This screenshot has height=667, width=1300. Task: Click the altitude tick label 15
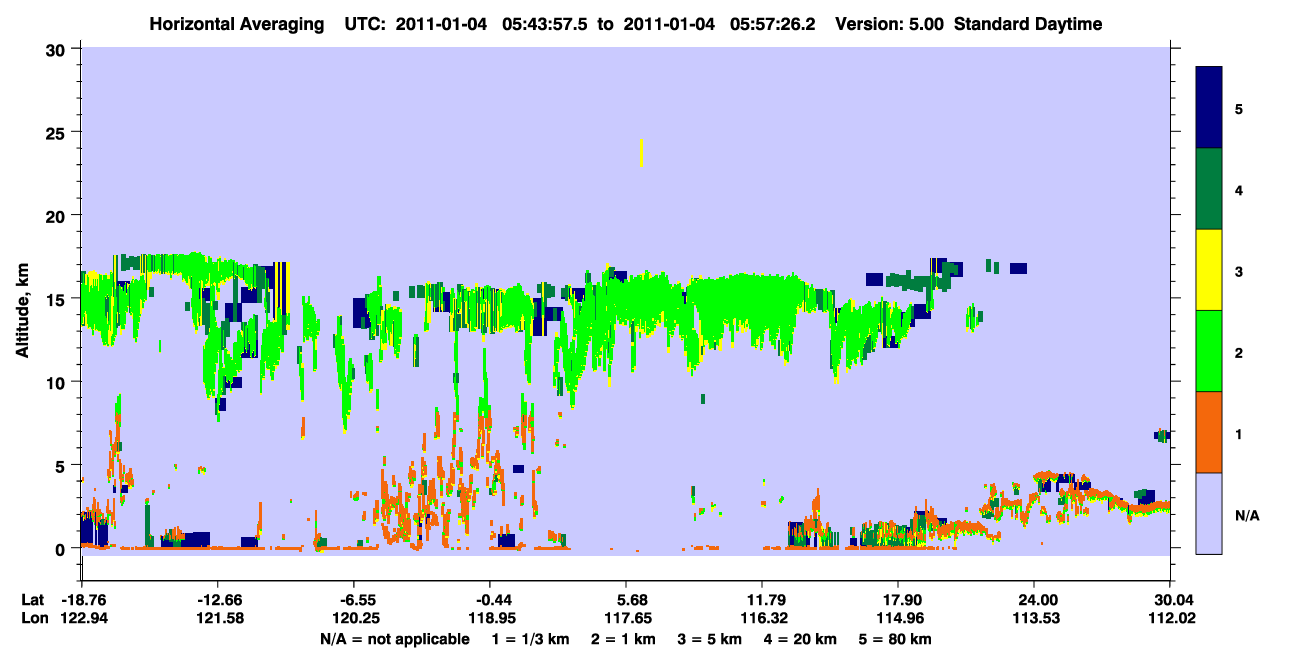(x=58, y=299)
